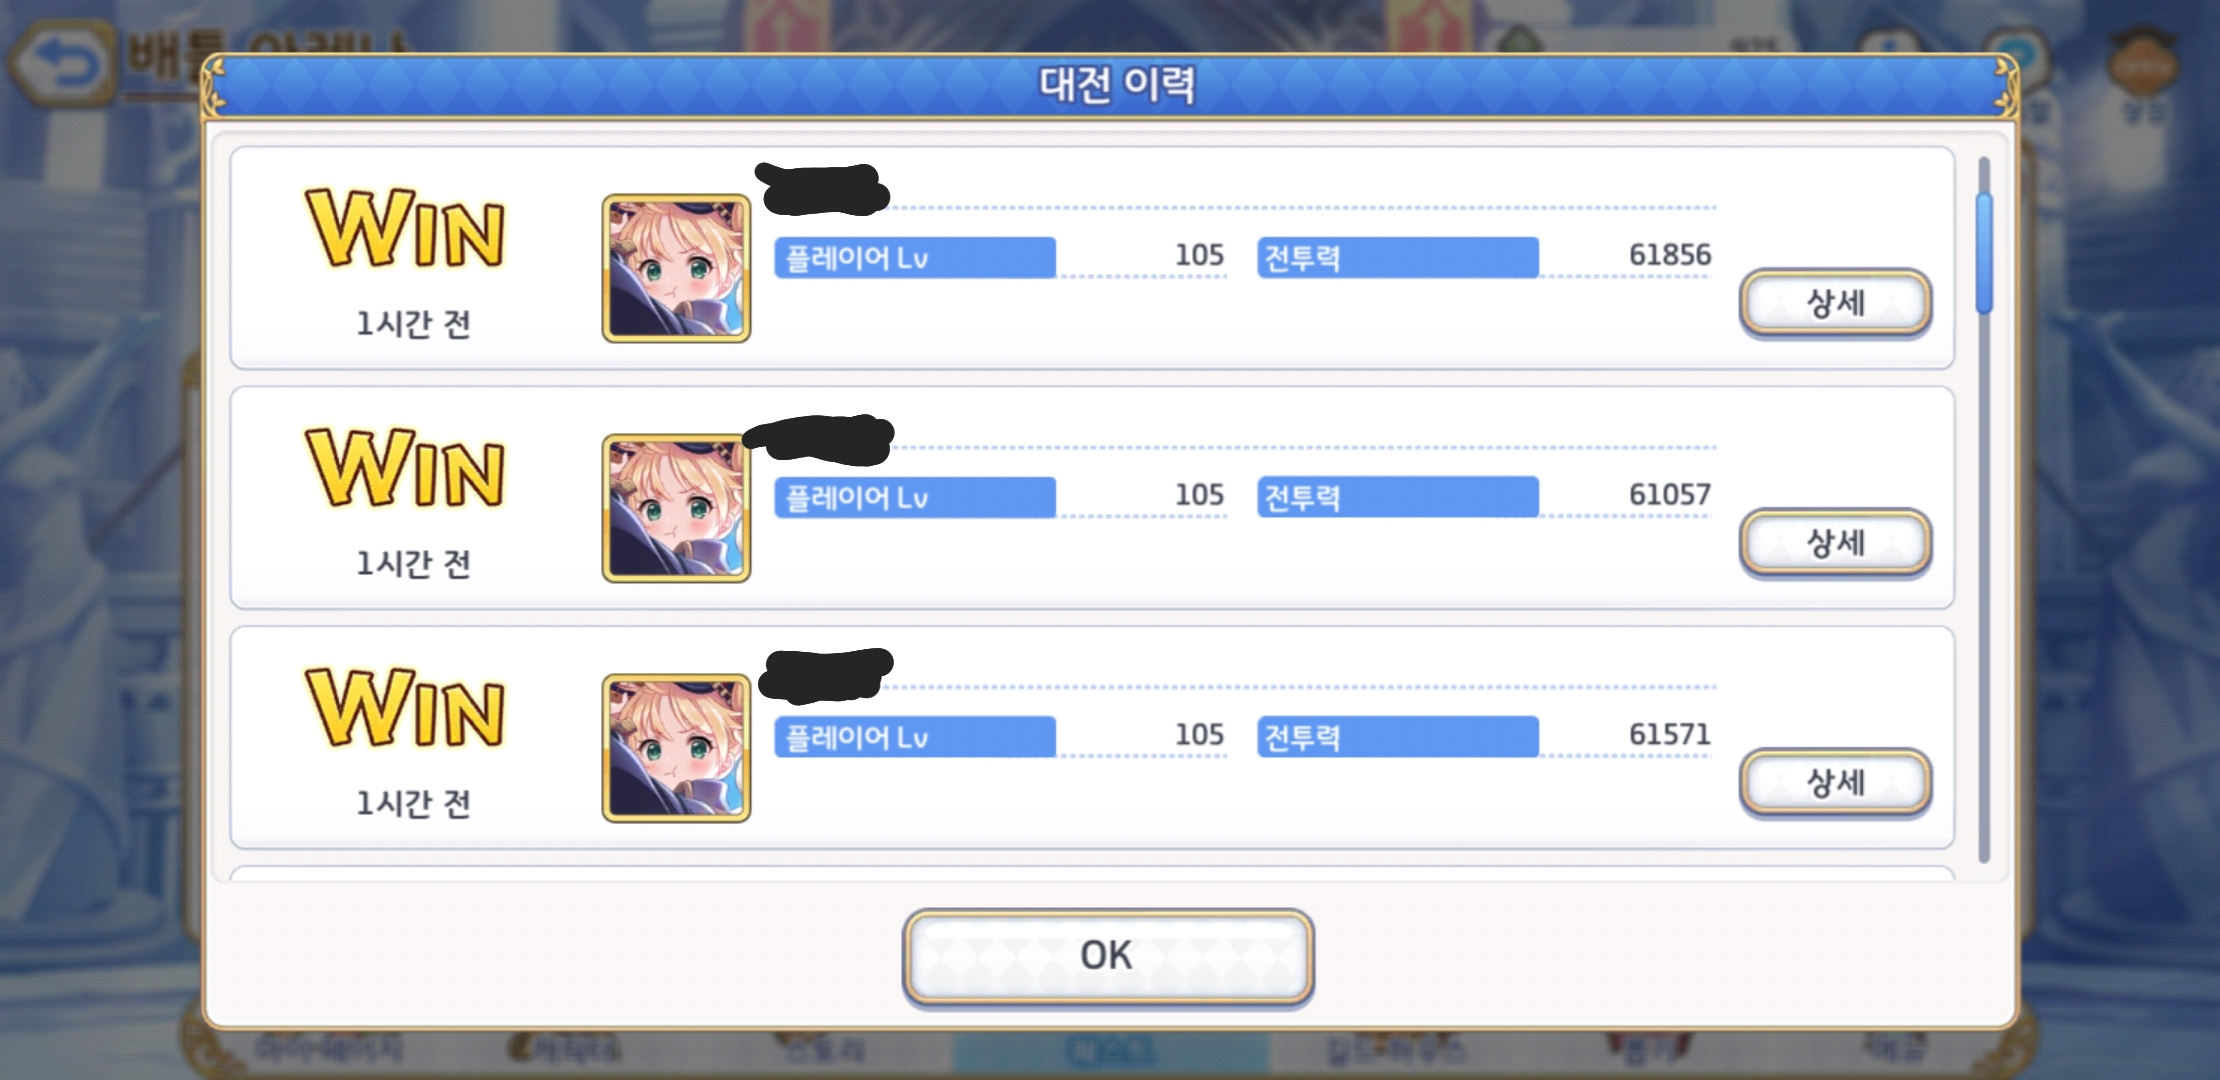Click the WIN badge of the second battle
Screen dimensions: 2220x1080
(405, 469)
